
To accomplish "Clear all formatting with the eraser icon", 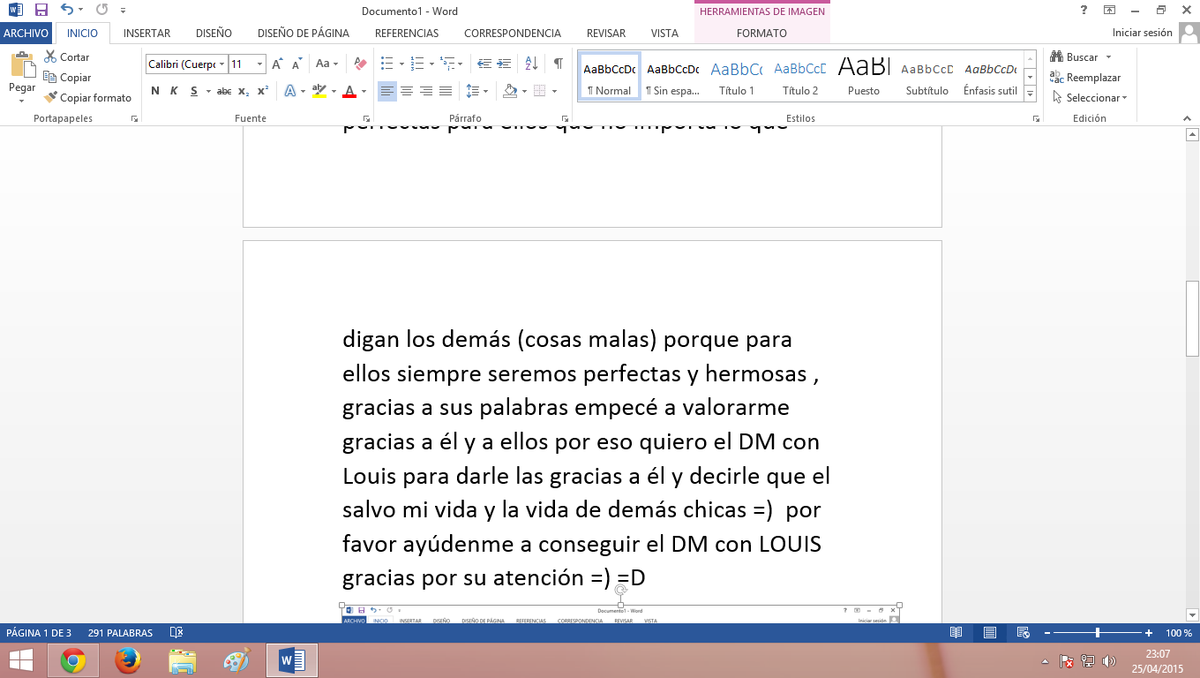I will coord(361,64).
